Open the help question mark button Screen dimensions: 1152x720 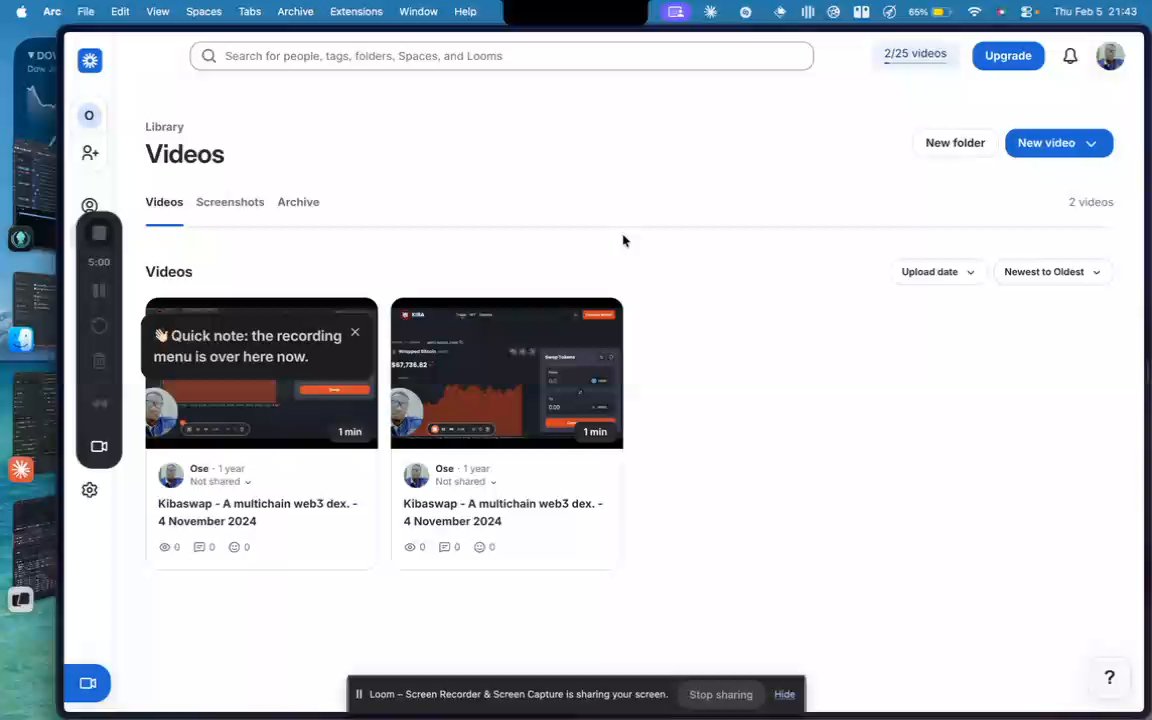coord(1109,677)
